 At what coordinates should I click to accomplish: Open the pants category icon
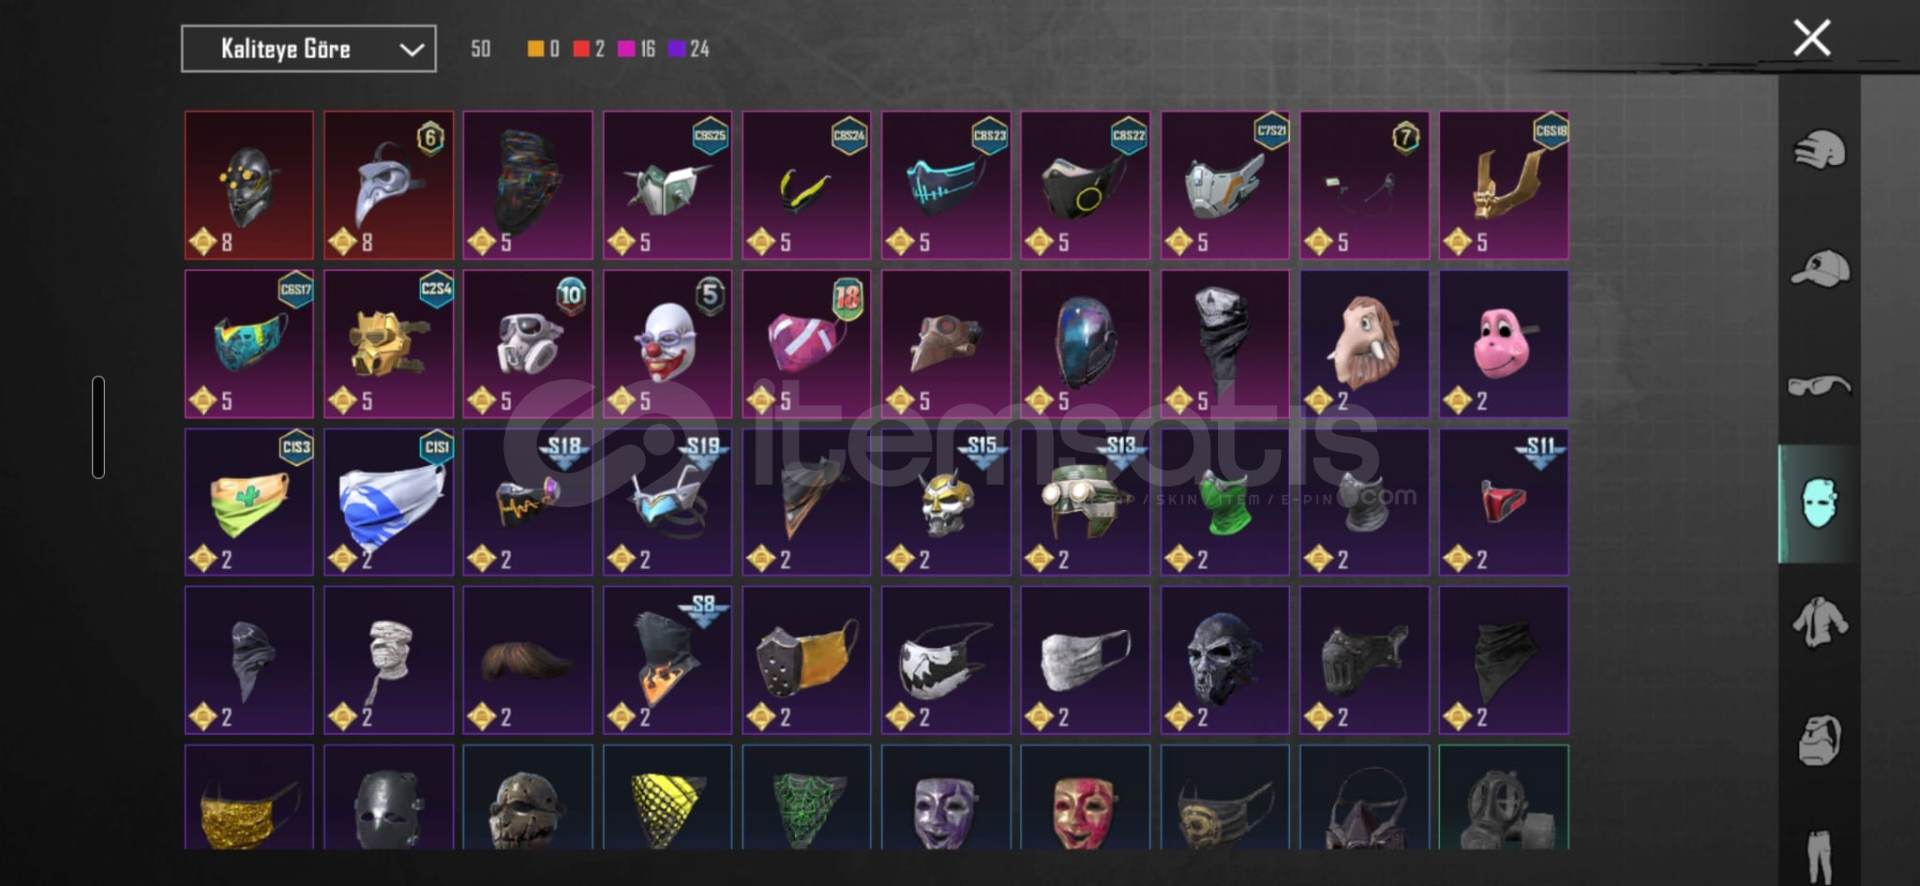click(x=1819, y=856)
